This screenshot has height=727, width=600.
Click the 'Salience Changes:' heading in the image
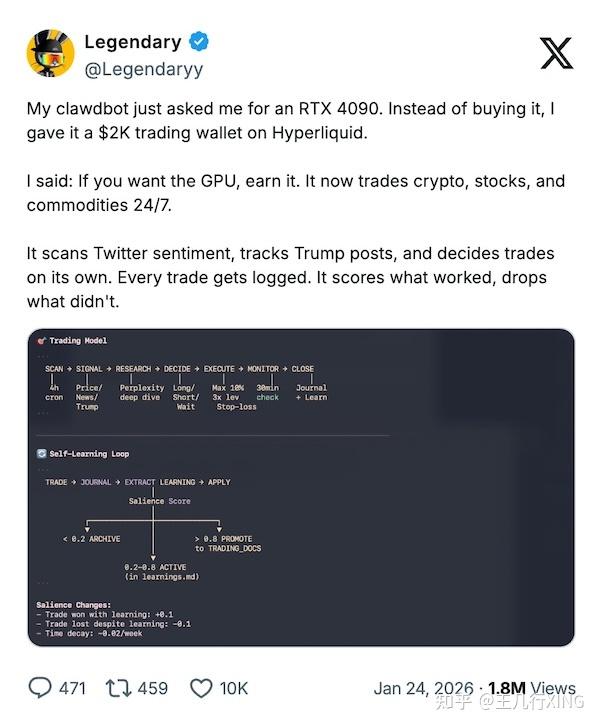73,605
